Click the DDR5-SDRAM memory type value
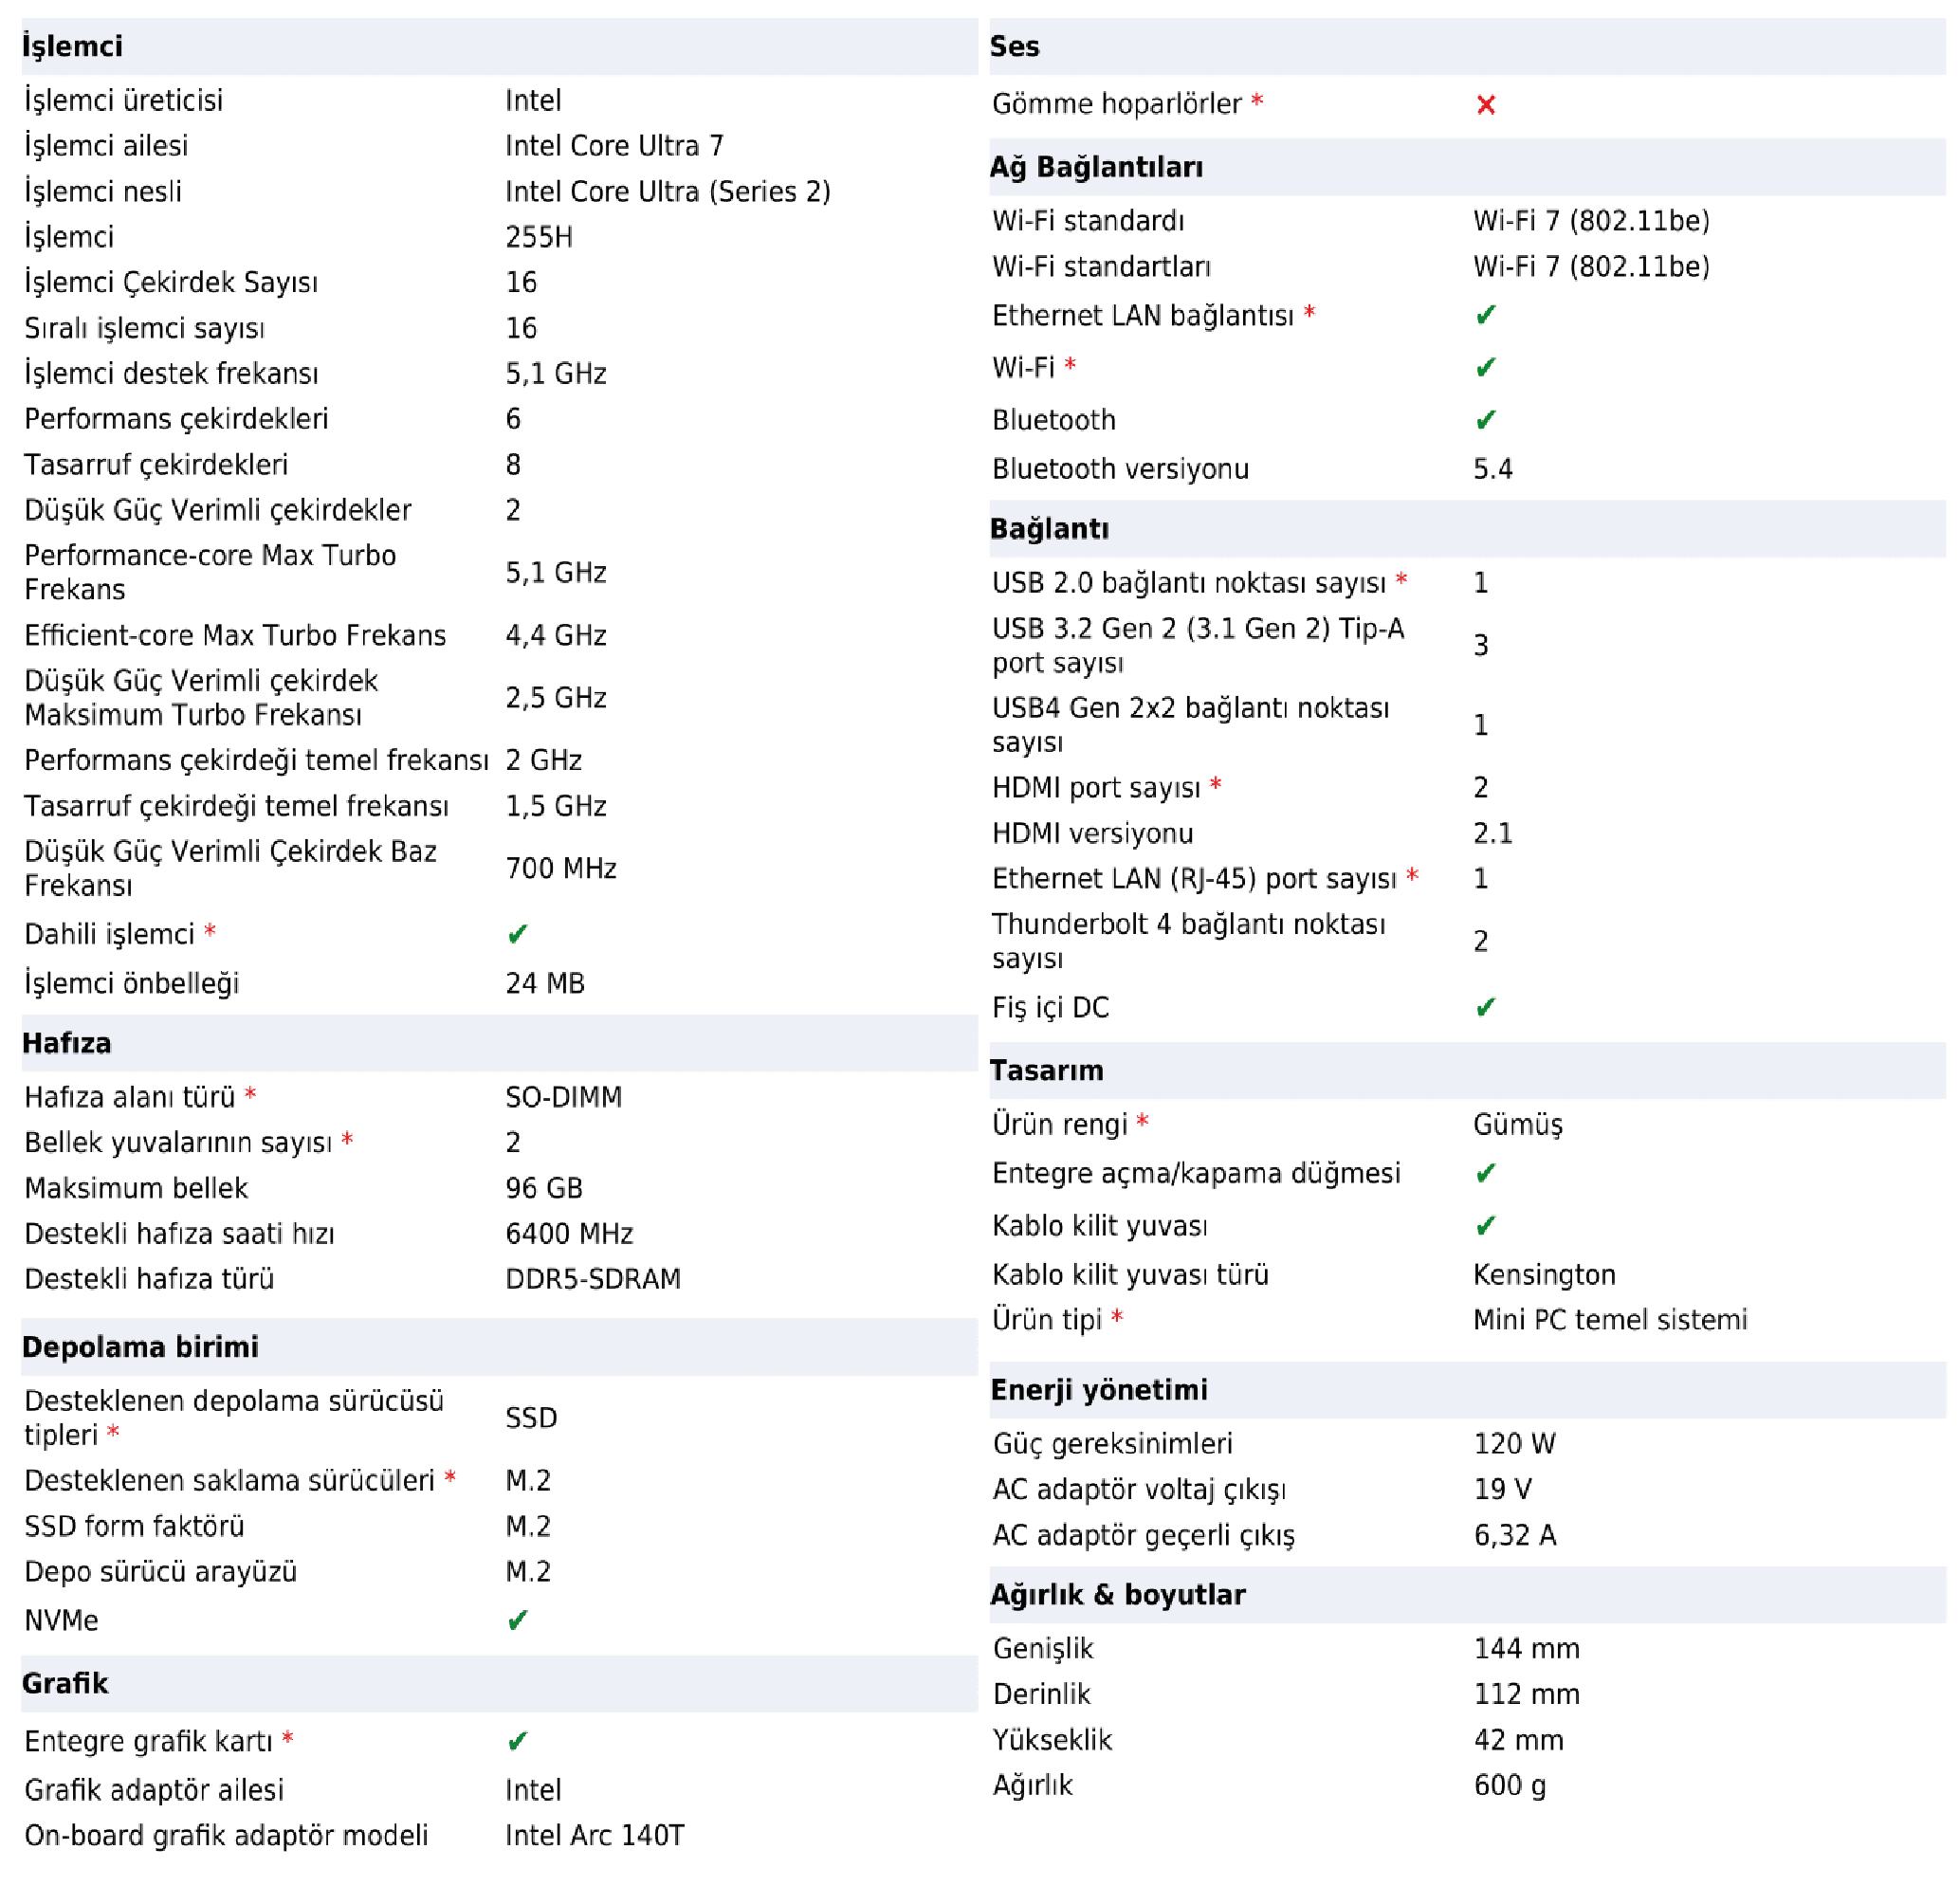This screenshot has height=1904, width=1959. tap(593, 1279)
